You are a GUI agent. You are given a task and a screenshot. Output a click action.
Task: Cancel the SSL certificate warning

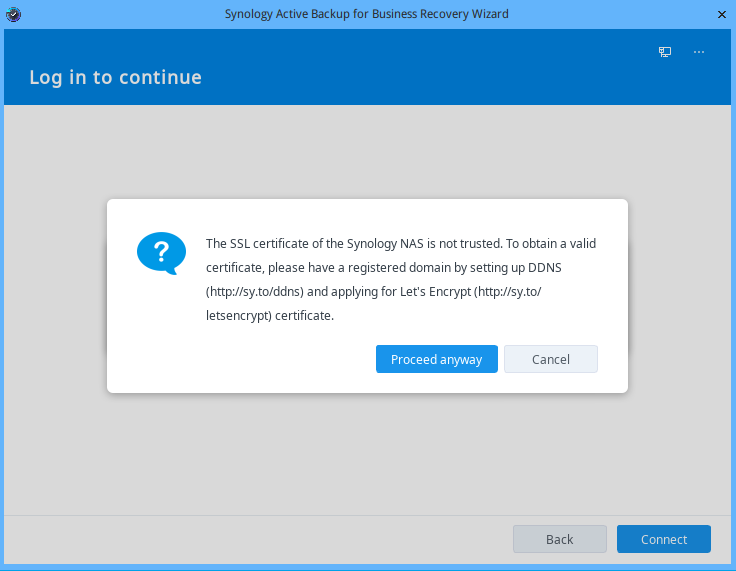(550, 359)
